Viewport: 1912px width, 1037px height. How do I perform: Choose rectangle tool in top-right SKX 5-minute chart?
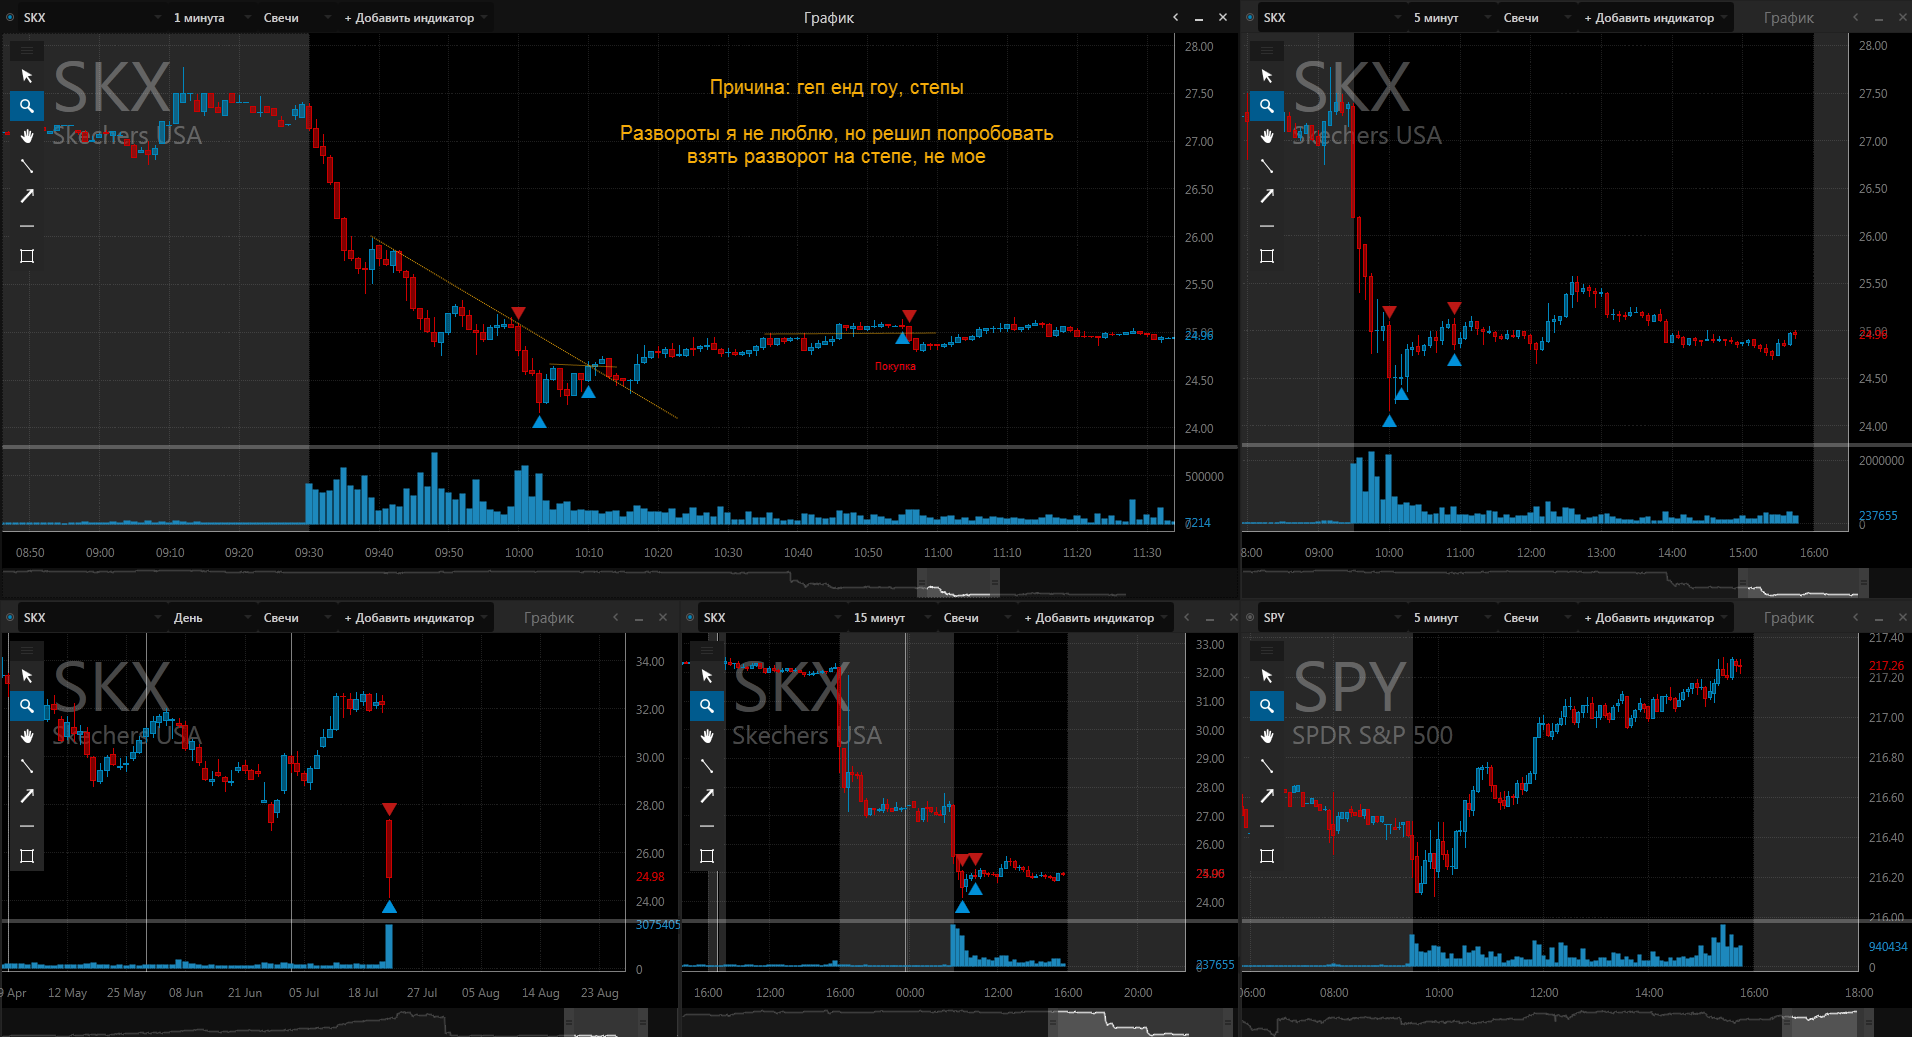point(1267,256)
